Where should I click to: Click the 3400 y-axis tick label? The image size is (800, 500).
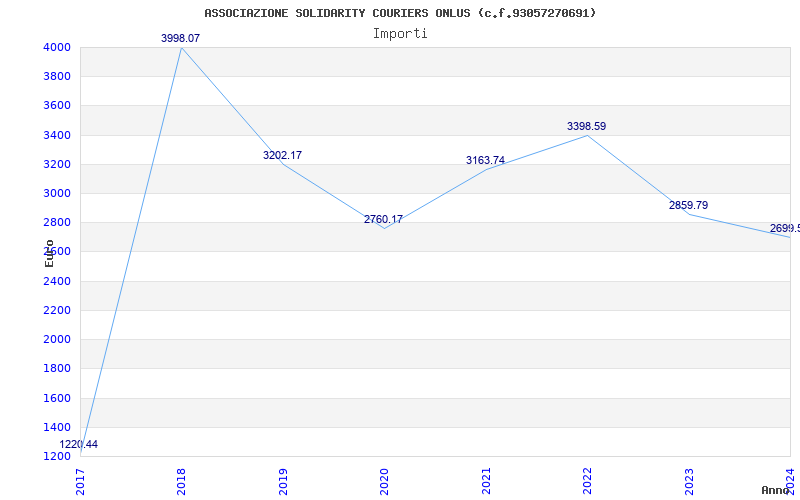(x=58, y=135)
